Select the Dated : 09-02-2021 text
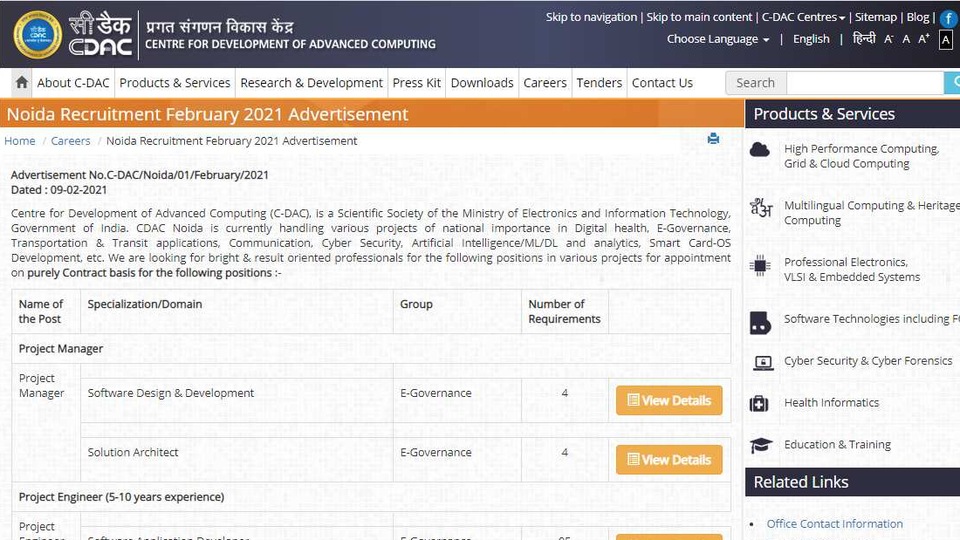This screenshot has height=540, width=960. point(59,190)
